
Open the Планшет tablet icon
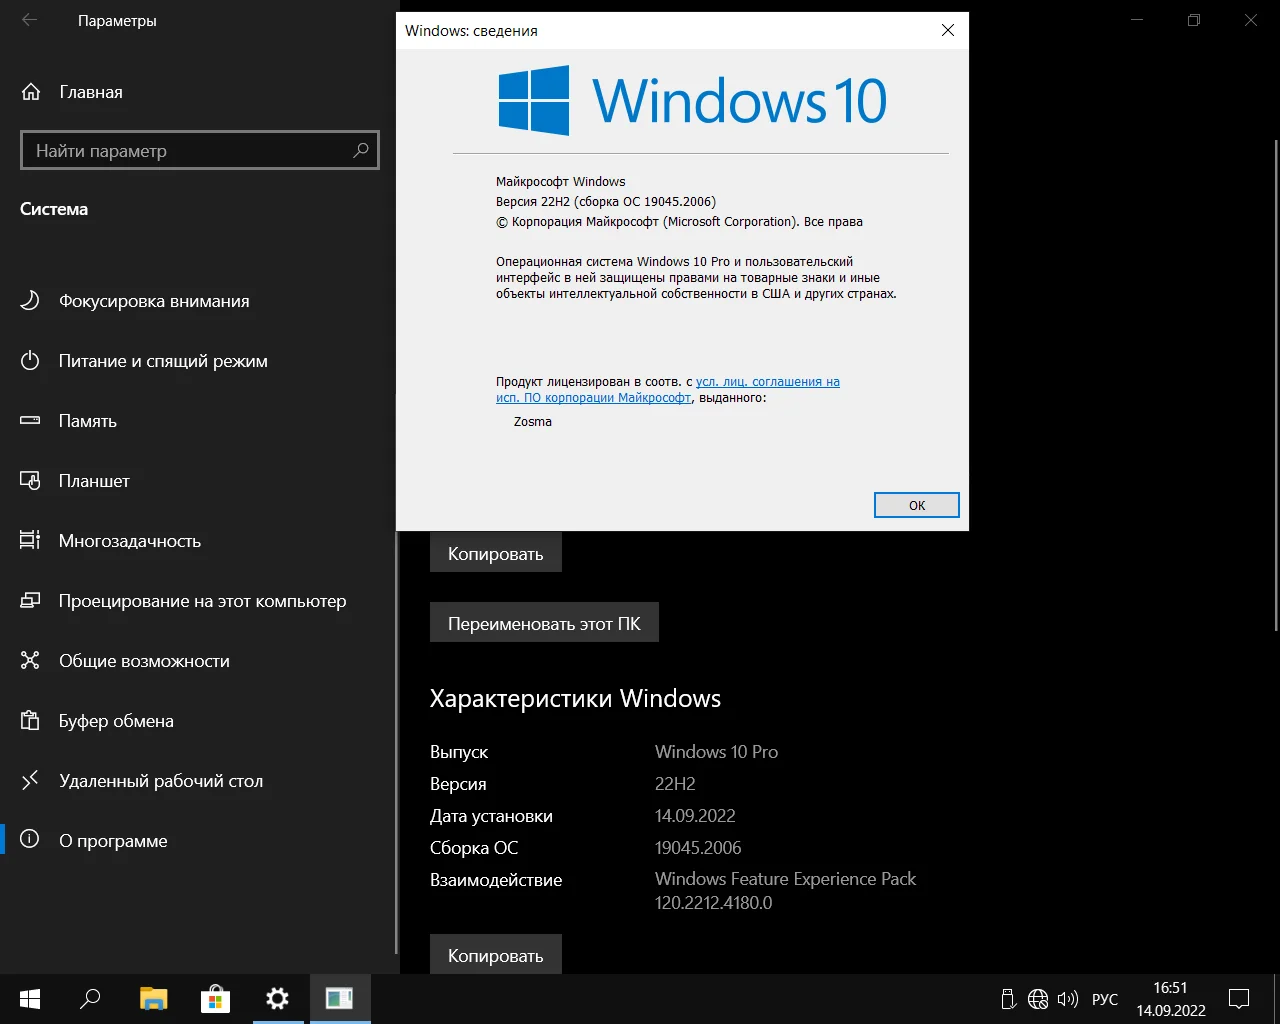[30, 481]
